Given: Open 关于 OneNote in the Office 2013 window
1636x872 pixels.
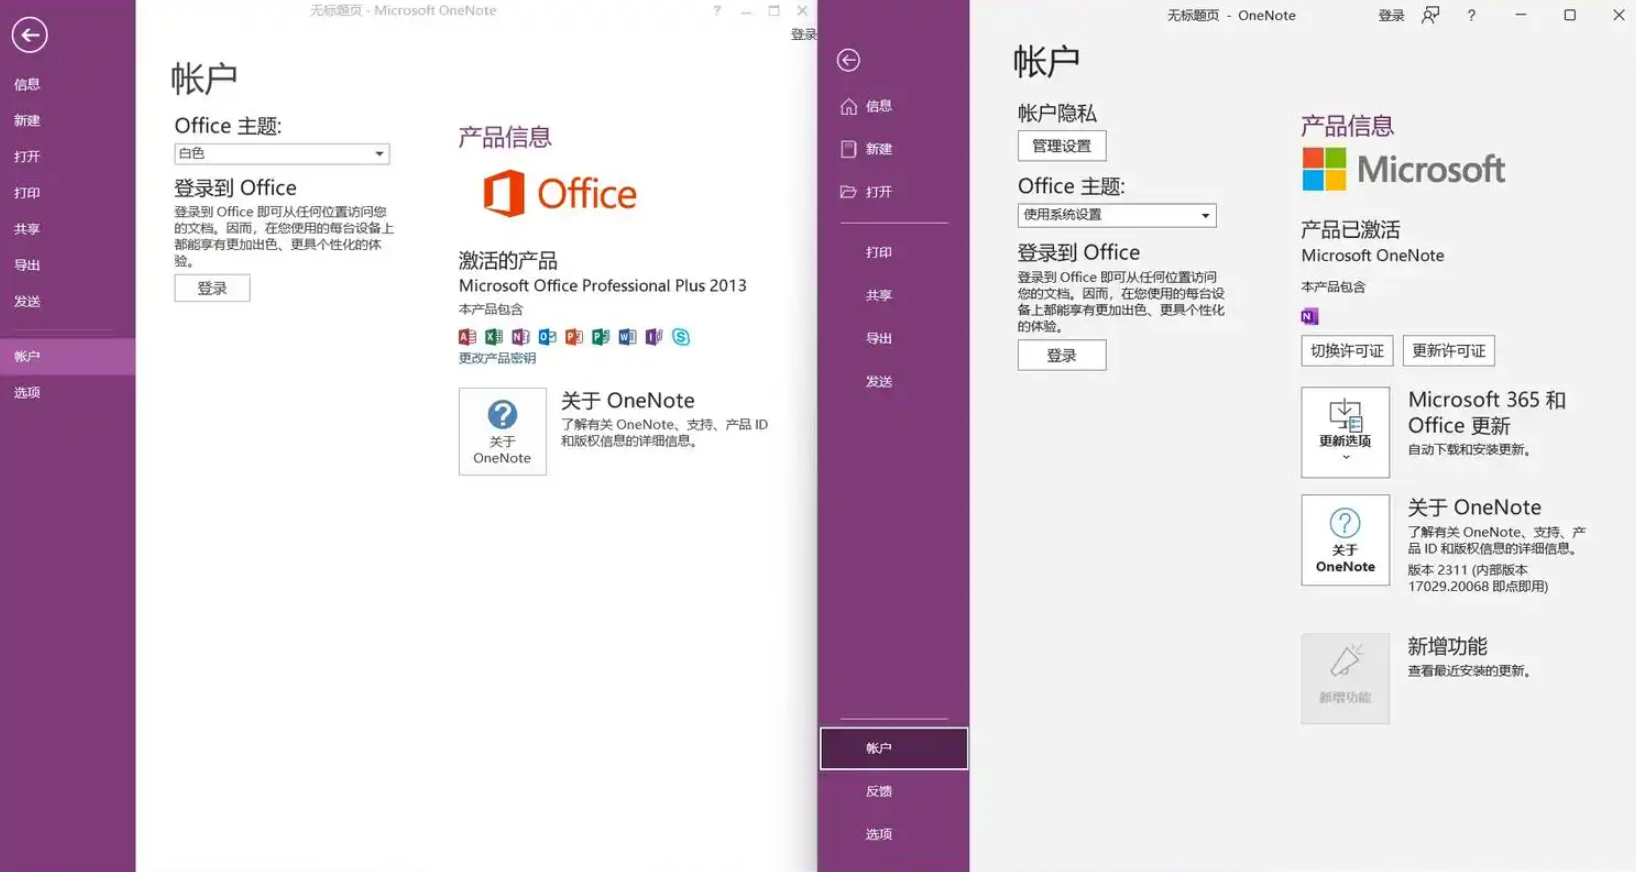Looking at the screenshot, I should click(502, 431).
